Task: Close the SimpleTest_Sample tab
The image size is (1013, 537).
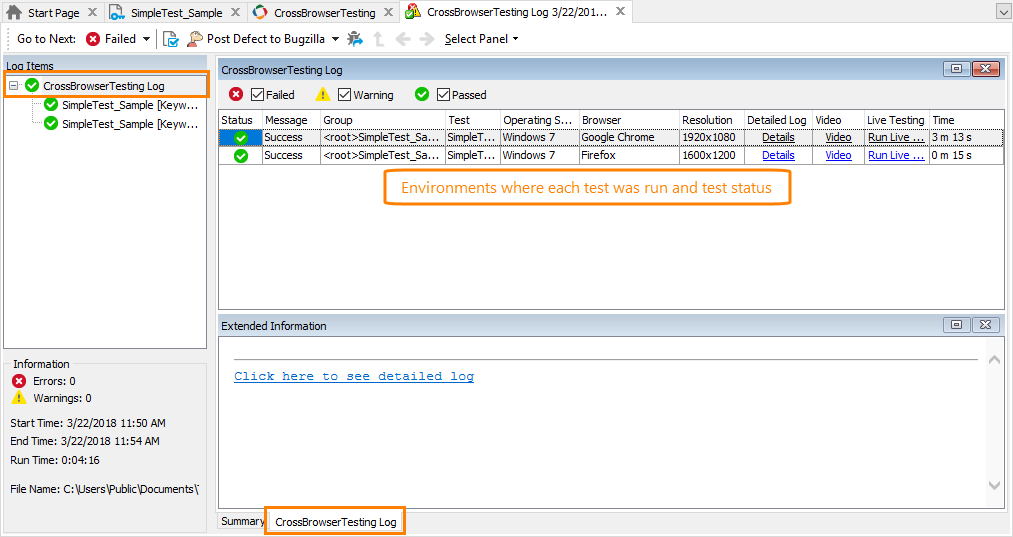Action: click(237, 12)
